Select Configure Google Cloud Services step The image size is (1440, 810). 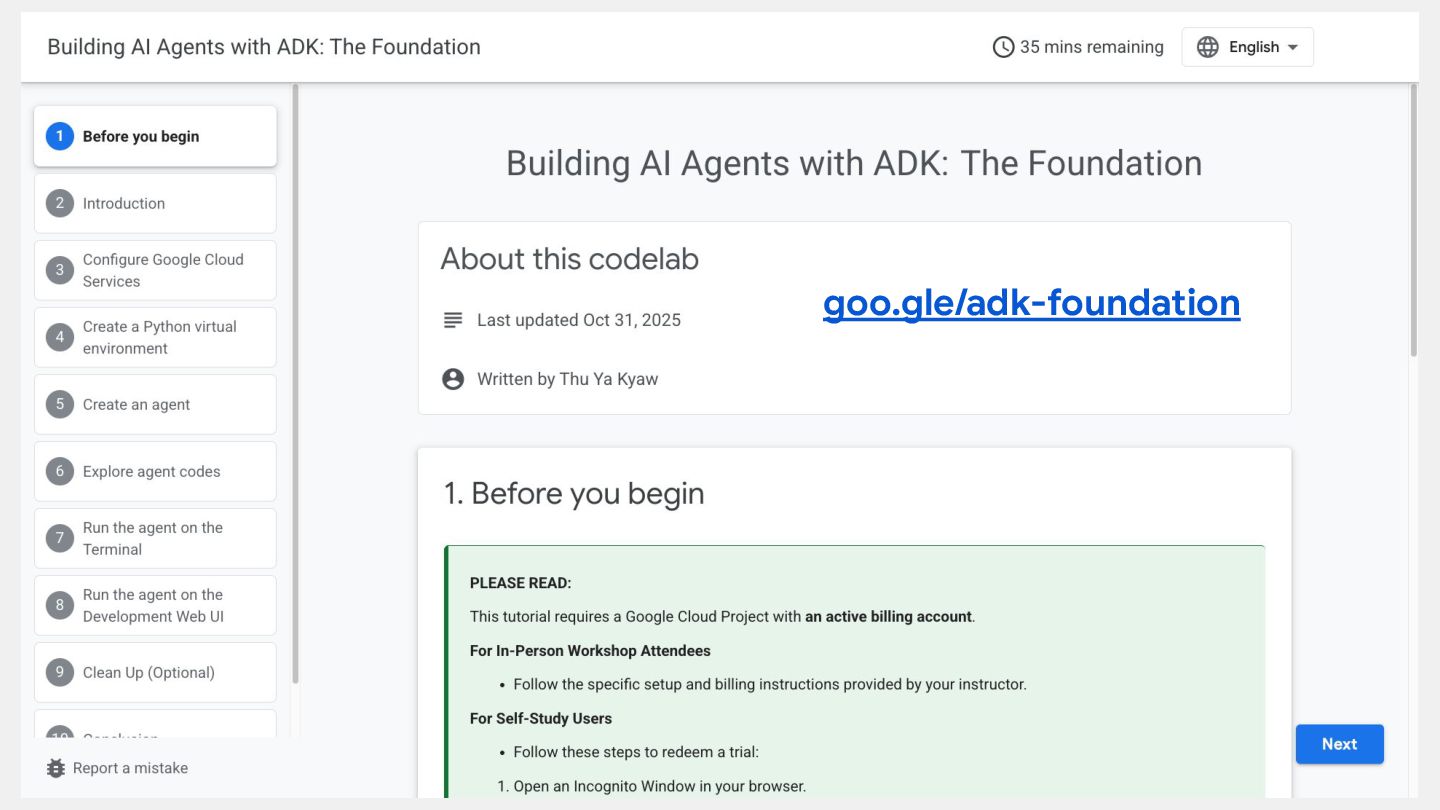click(155, 270)
